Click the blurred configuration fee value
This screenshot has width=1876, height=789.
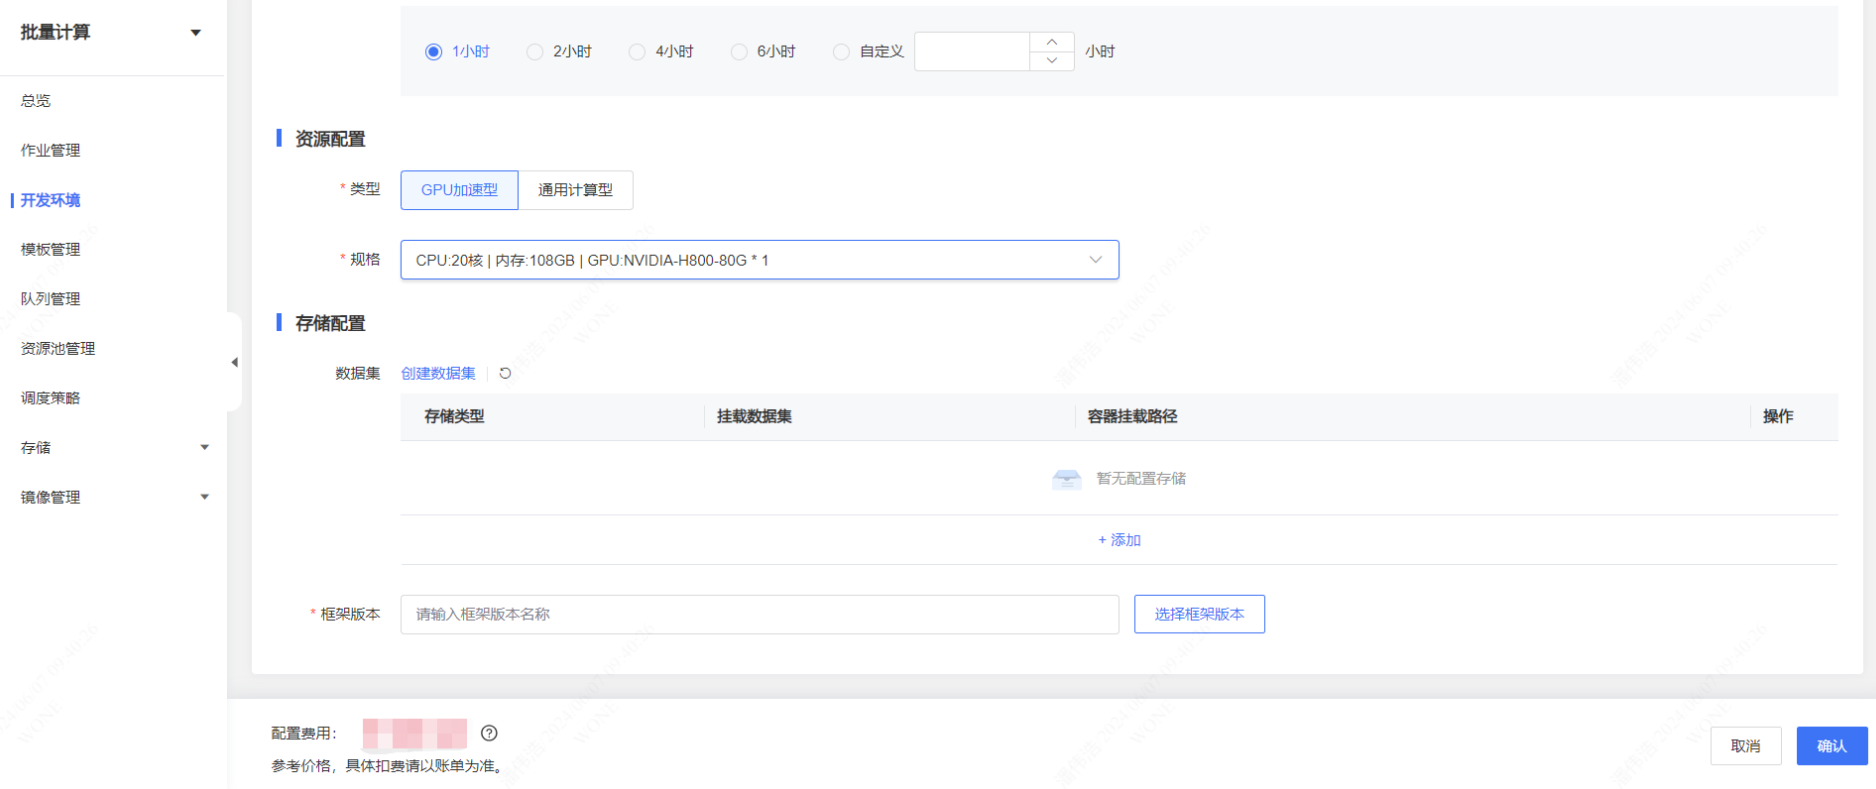(x=415, y=734)
